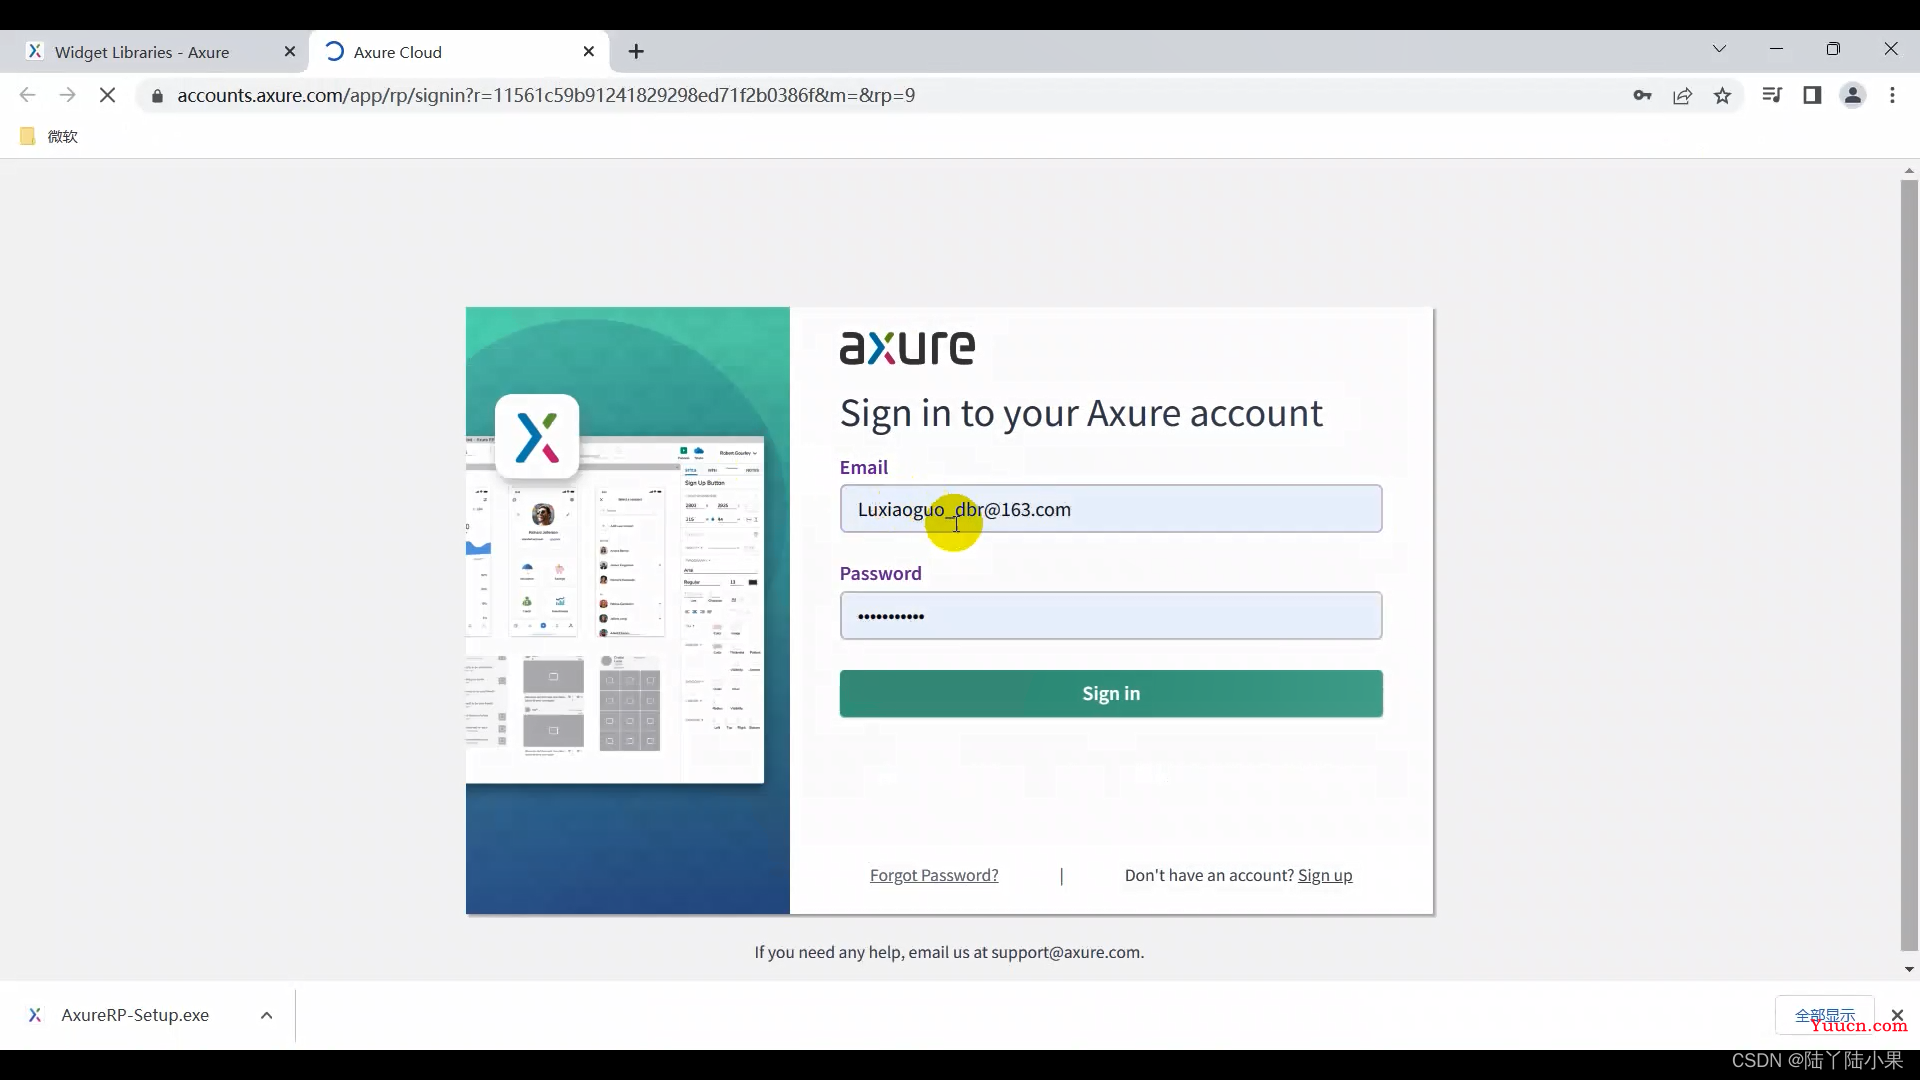Open a new browser tab
The height and width of the screenshot is (1080, 1920).
point(637,52)
